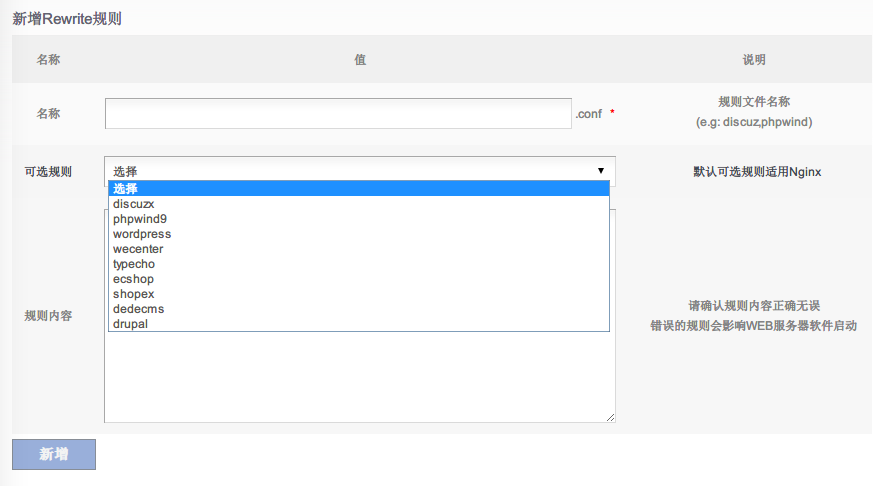The height and width of the screenshot is (486, 873).
Task: Open the 可选规则 dropdown arrow
Action: click(x=600, y=171)
